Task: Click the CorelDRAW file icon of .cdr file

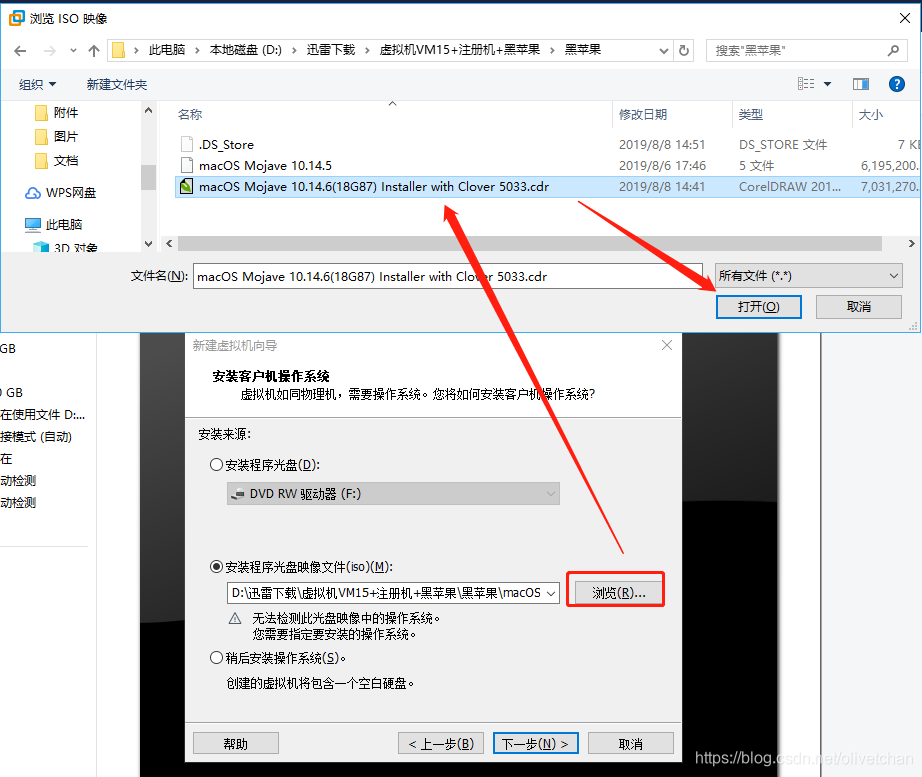Action: [186, 186]
